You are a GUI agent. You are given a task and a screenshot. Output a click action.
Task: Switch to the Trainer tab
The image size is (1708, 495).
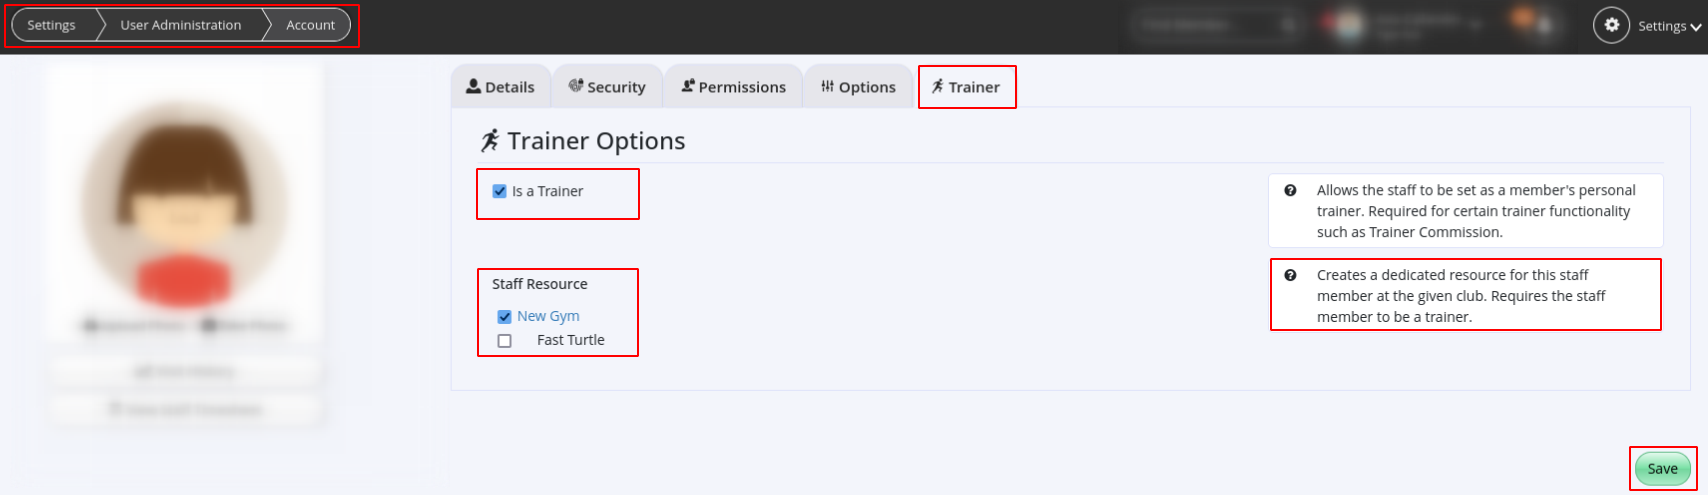point(966,87)
